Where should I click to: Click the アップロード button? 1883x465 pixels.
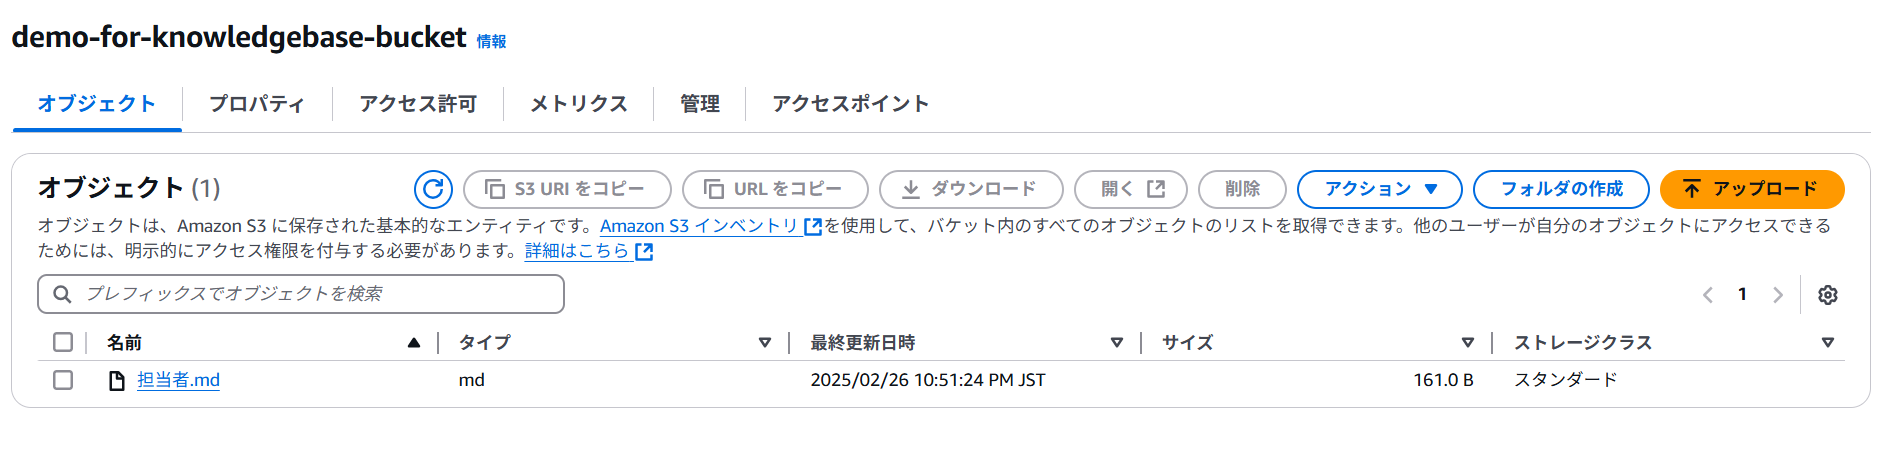click(1752, 189)
